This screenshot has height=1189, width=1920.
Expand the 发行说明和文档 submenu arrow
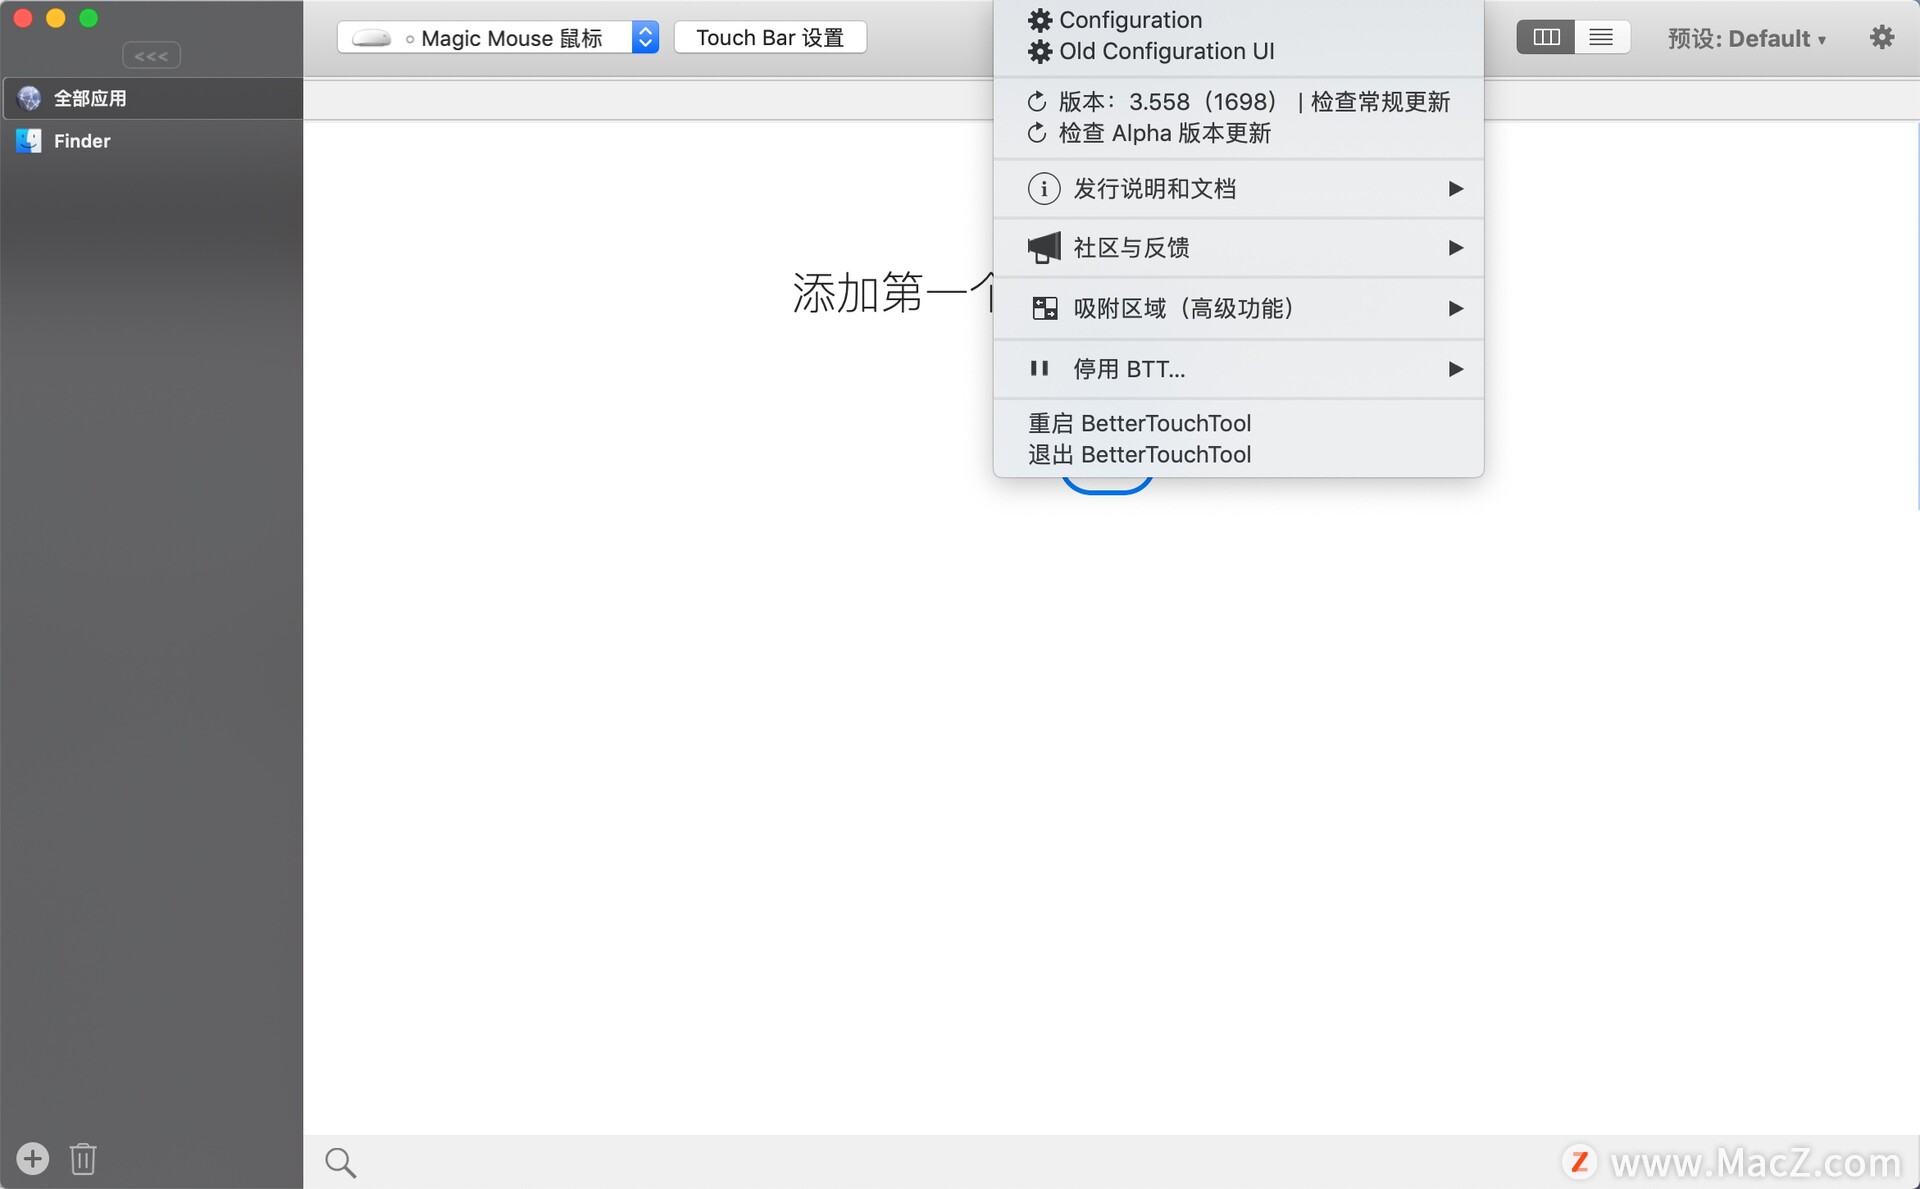(1454, 188)
